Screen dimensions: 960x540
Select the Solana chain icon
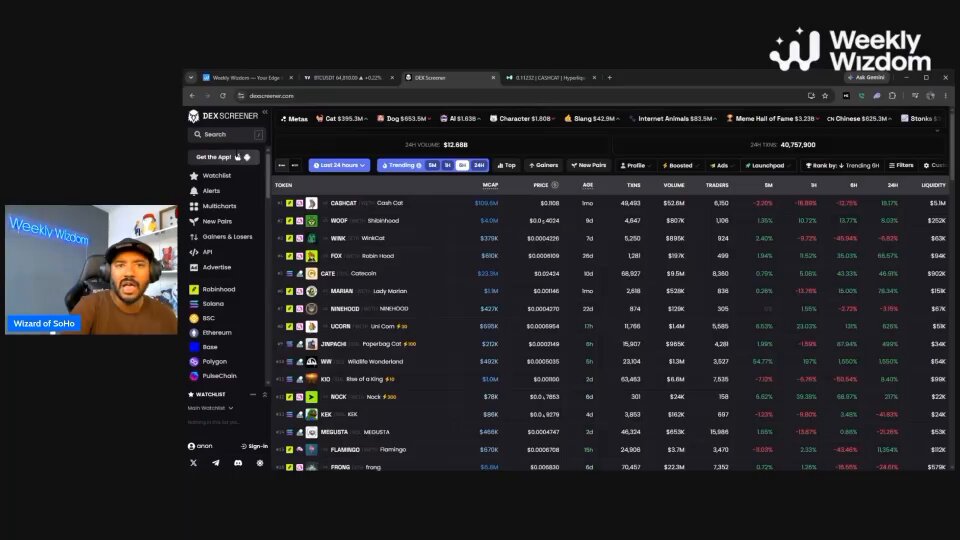[x=194, y=304]
